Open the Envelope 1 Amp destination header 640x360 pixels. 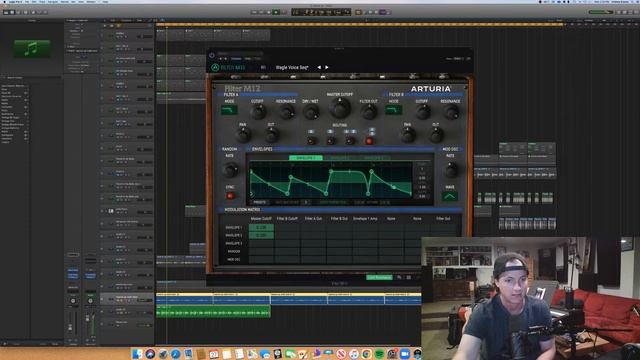point(365,219)
